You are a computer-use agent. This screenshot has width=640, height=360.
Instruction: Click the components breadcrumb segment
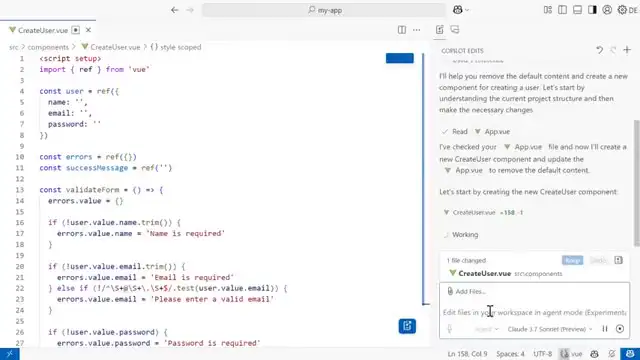48,47
